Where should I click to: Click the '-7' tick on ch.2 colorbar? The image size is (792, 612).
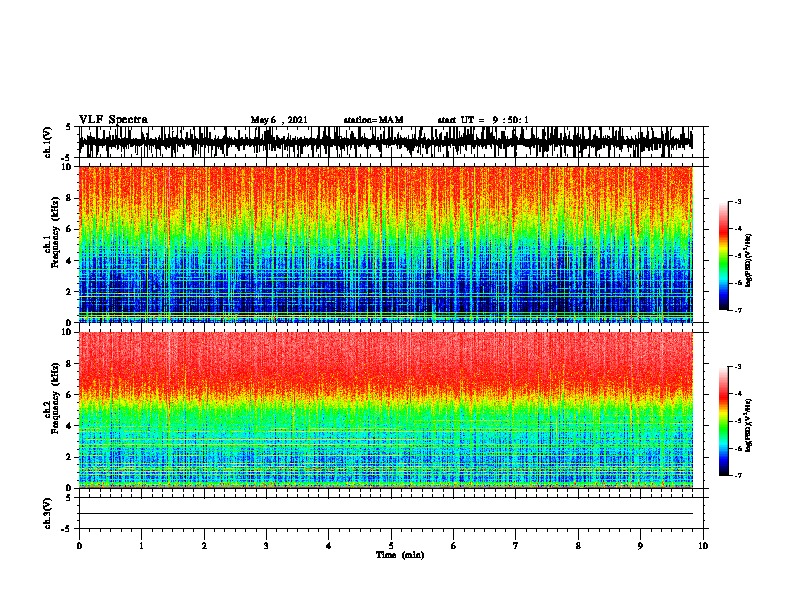(738, 475)
